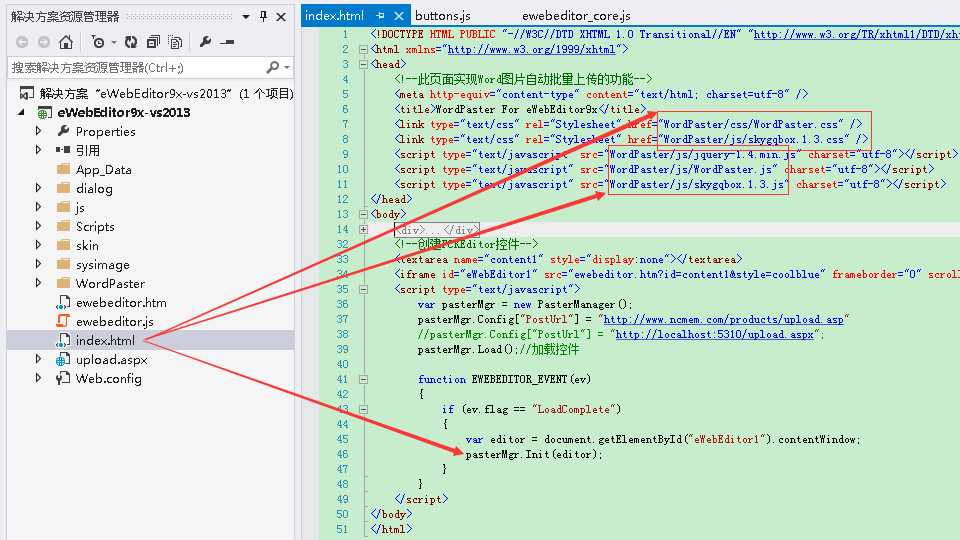The width and height of the screenshot is (960, 540).
Task: Open search options dropdown arrow
Action: [x=287, y=67]
